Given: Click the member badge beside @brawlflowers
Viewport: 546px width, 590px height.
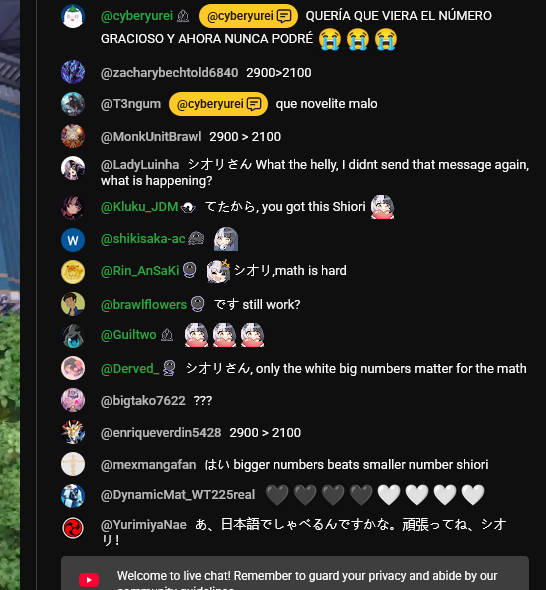Looking at the screenshot, I should point(198,304).
